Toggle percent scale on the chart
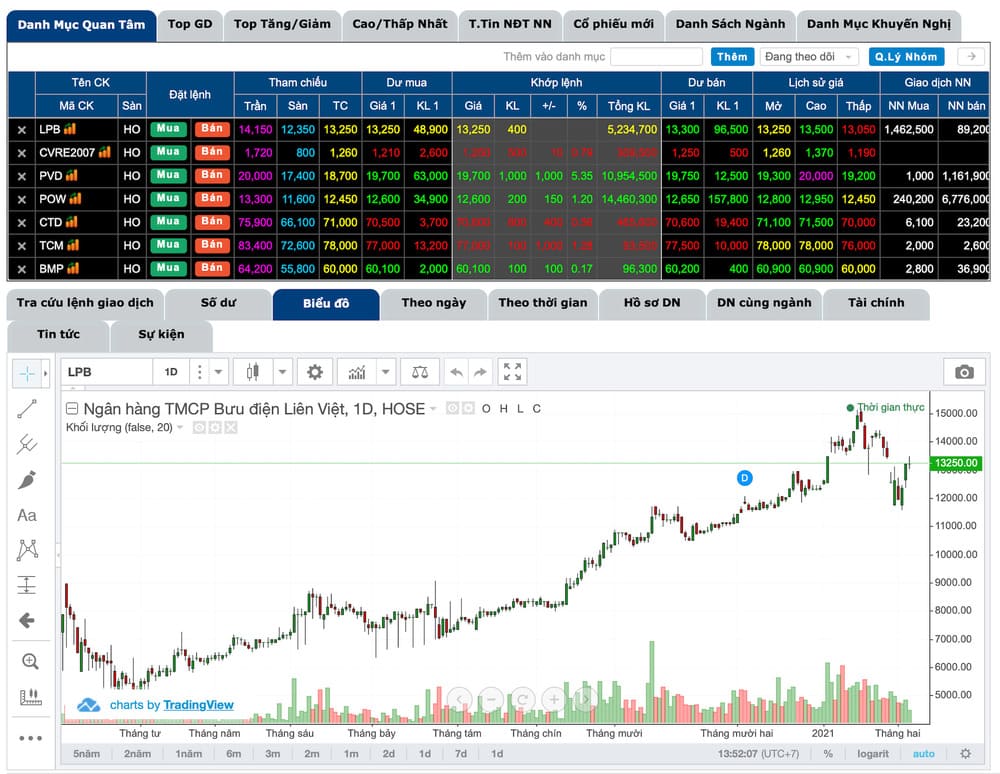 click(x=828, y=754)
